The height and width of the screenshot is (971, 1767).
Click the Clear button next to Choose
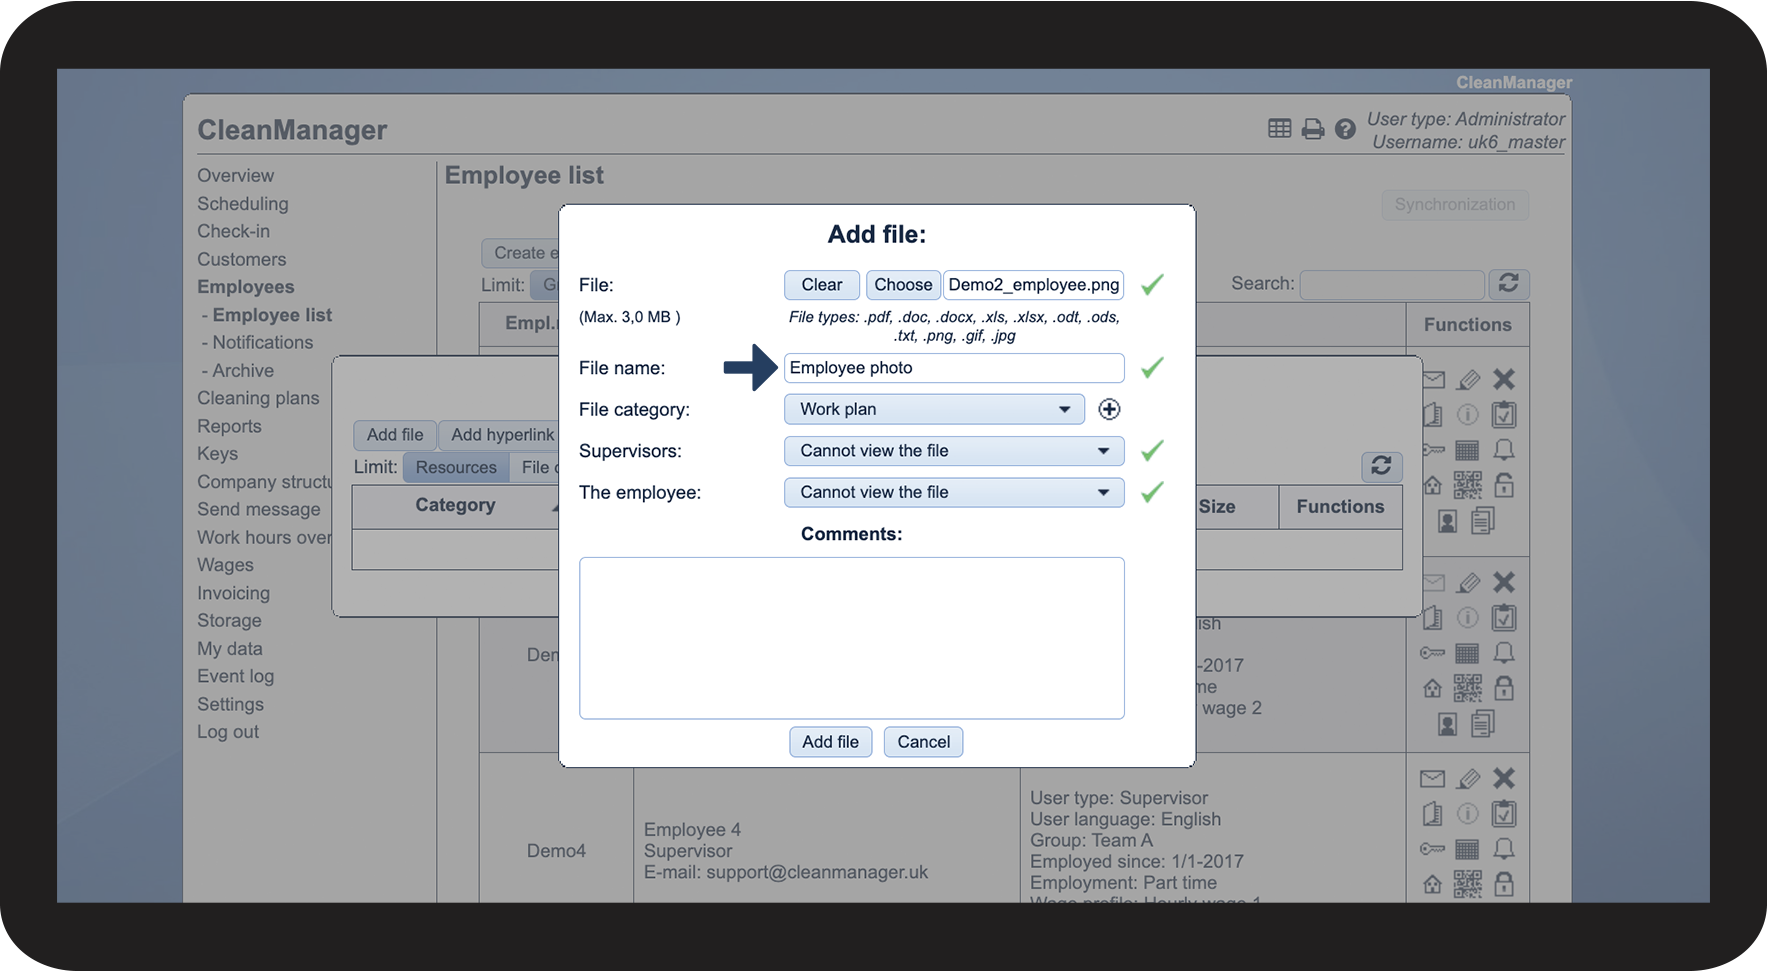pos(821,285)
